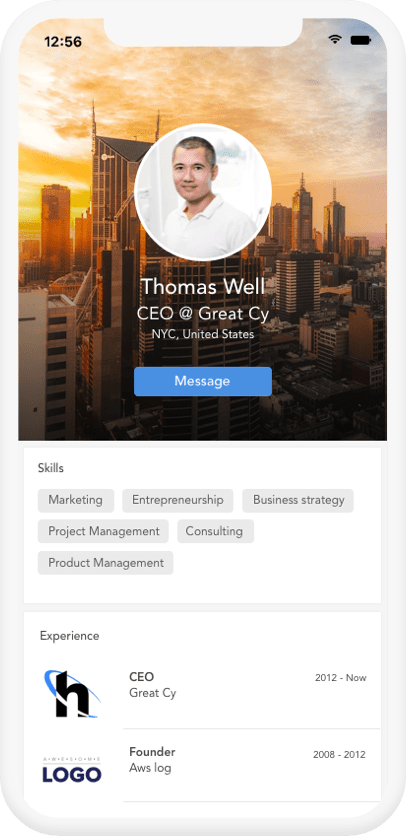The width and height of the screenshot is (406, 836).
Task: Tap the Message button
Action: click(203, 381)
